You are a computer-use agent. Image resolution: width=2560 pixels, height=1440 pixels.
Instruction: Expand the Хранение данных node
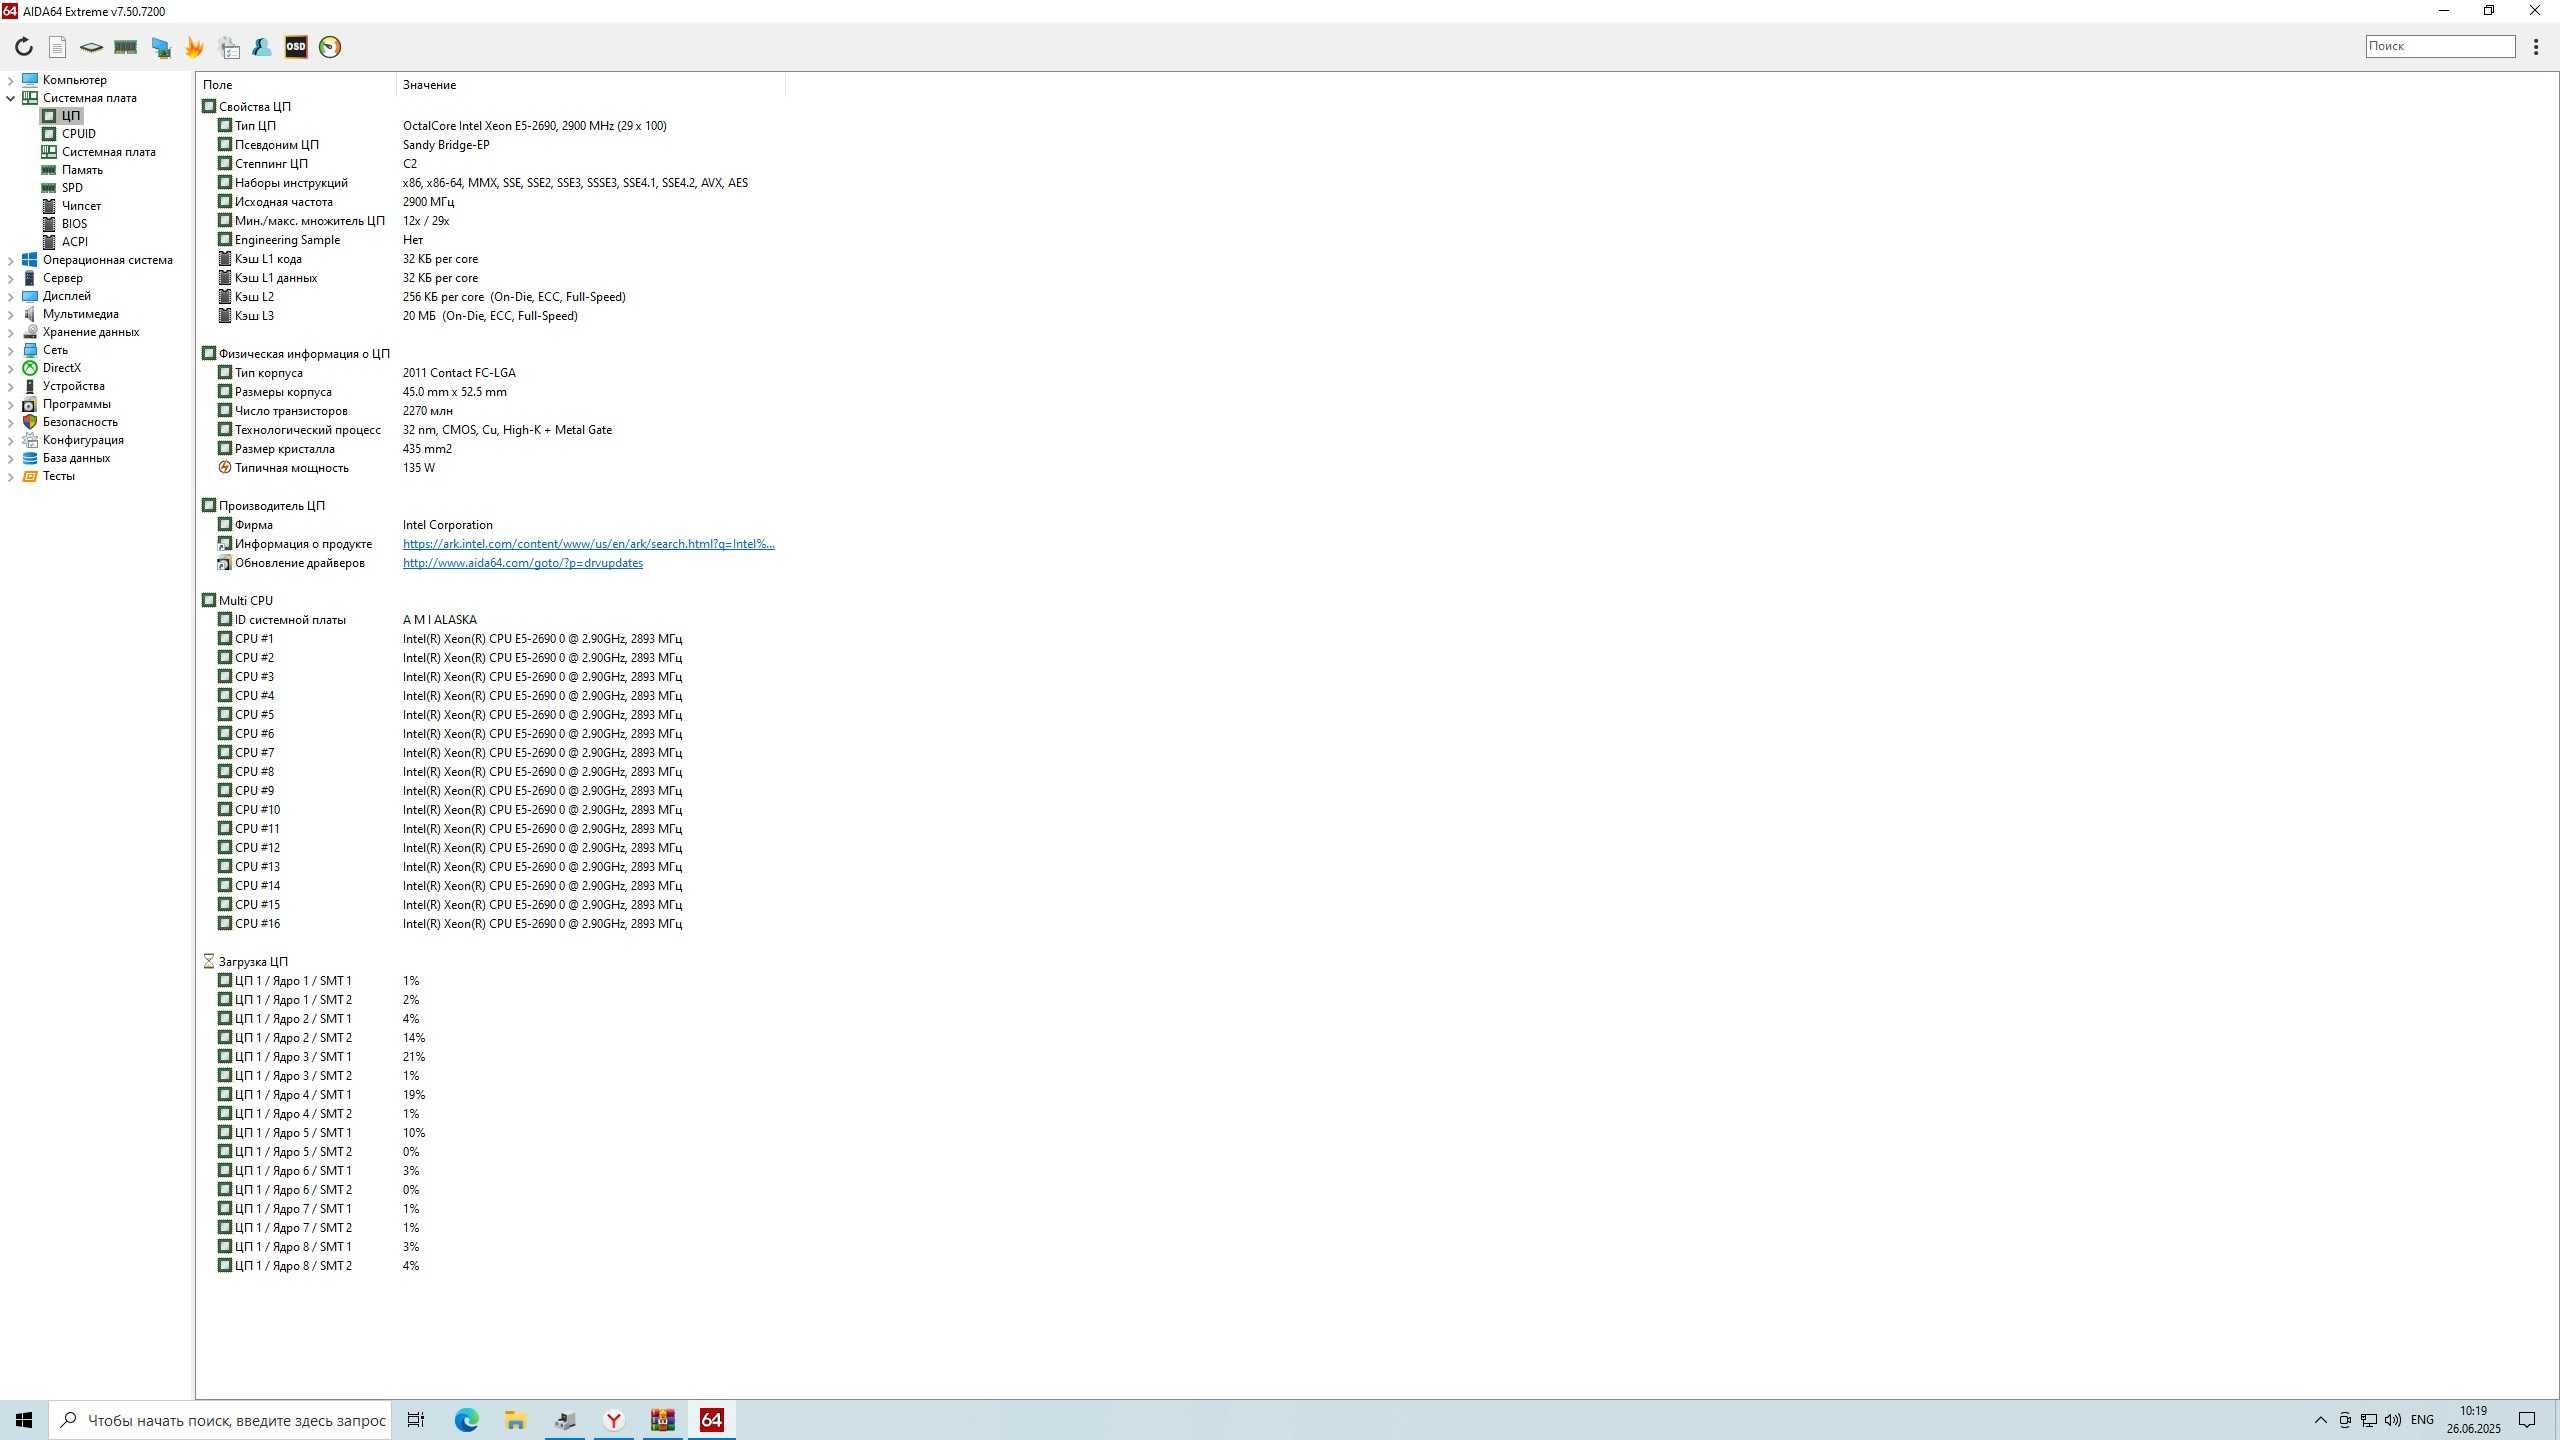coord(10,332)
